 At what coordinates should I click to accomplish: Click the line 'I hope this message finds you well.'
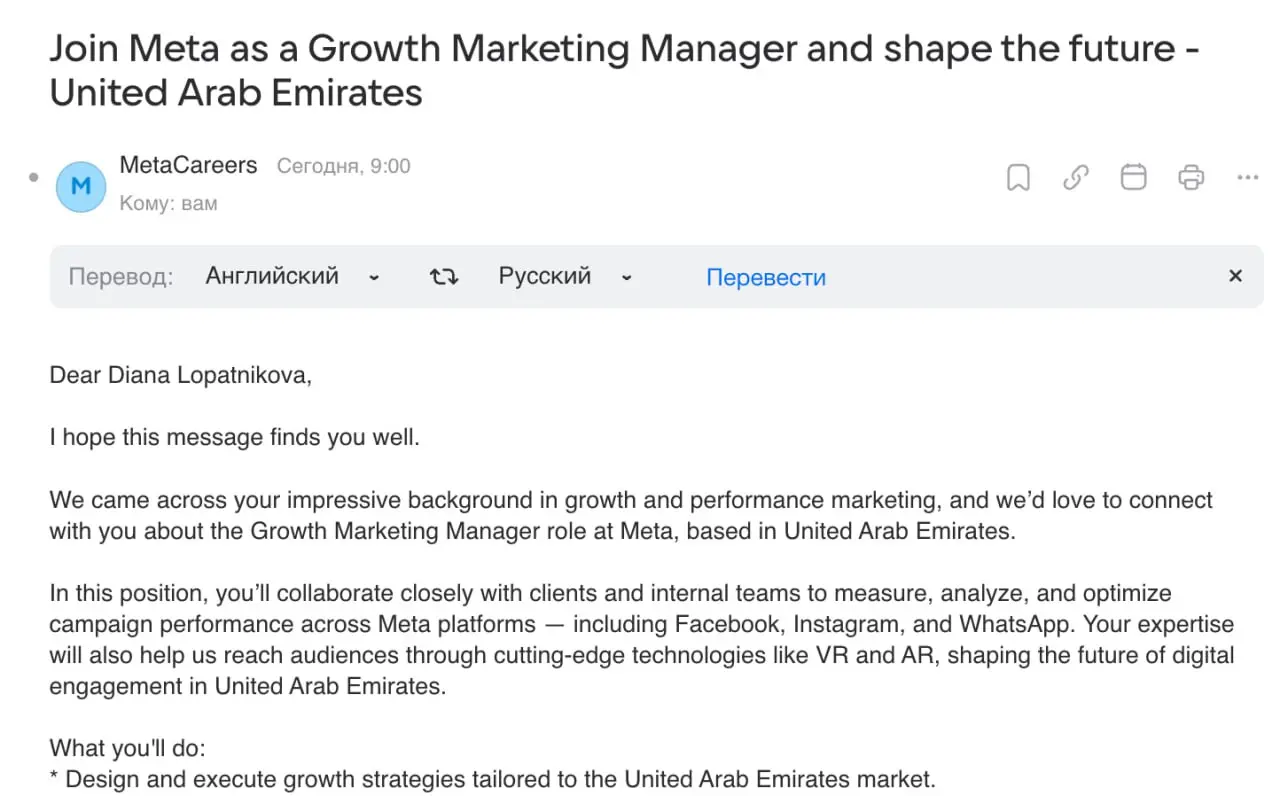(234, 438)
